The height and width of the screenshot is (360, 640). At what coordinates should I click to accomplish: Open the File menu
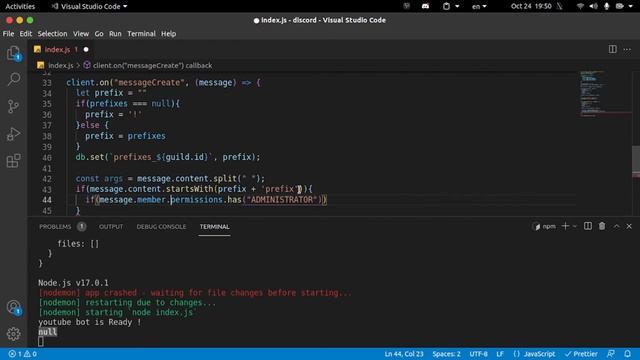coord(8,34)
